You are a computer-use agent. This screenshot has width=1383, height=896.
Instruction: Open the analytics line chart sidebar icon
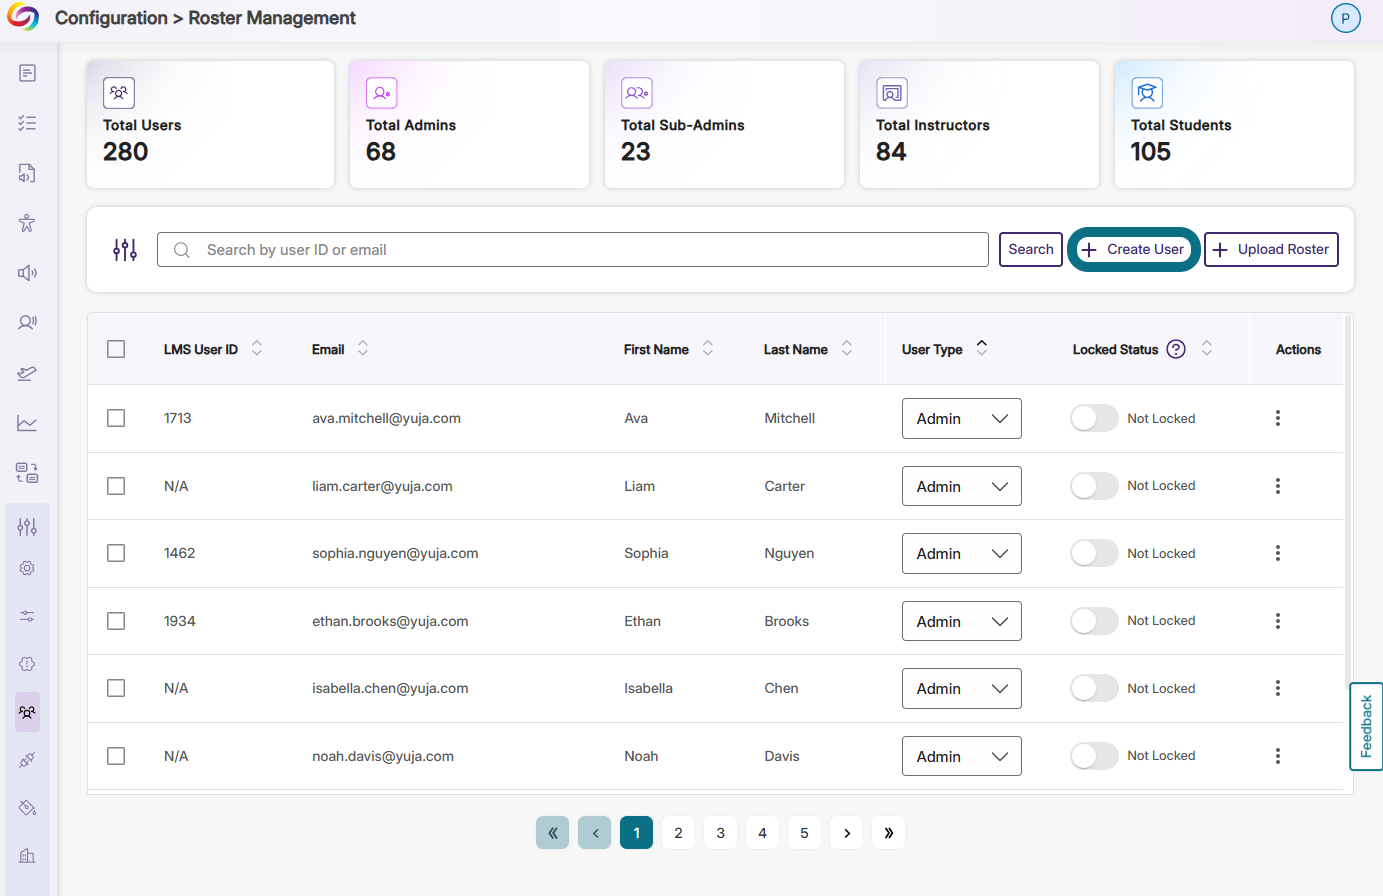27,423
